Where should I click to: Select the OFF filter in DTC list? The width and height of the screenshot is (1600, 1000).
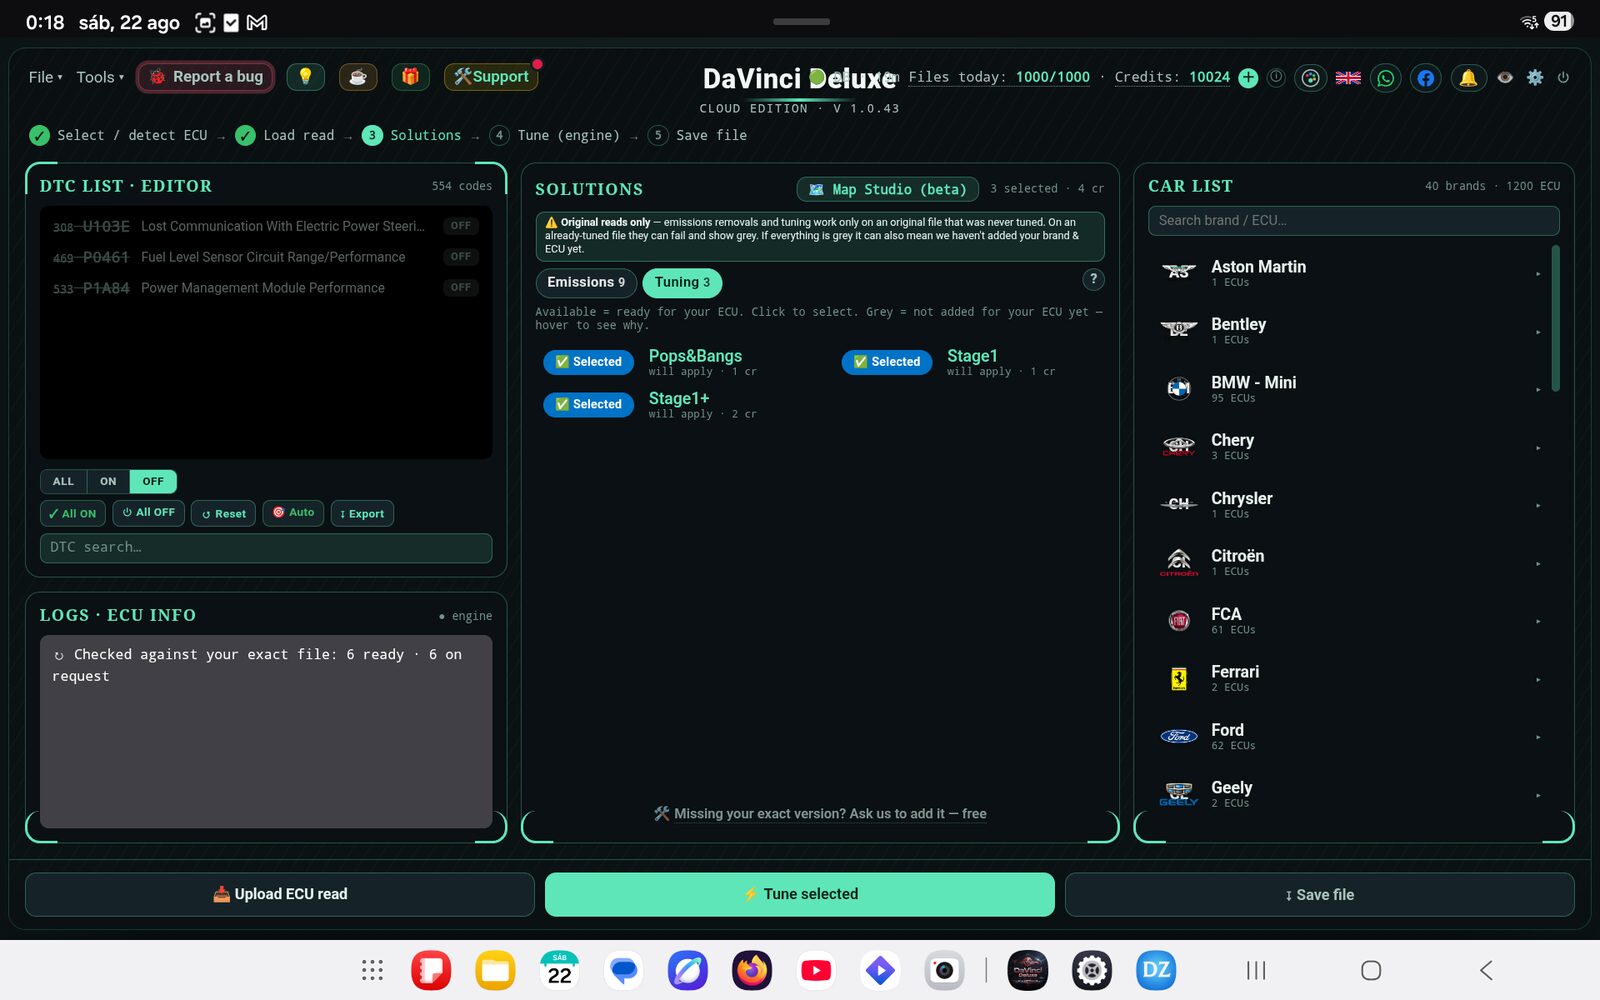(153, 482)
